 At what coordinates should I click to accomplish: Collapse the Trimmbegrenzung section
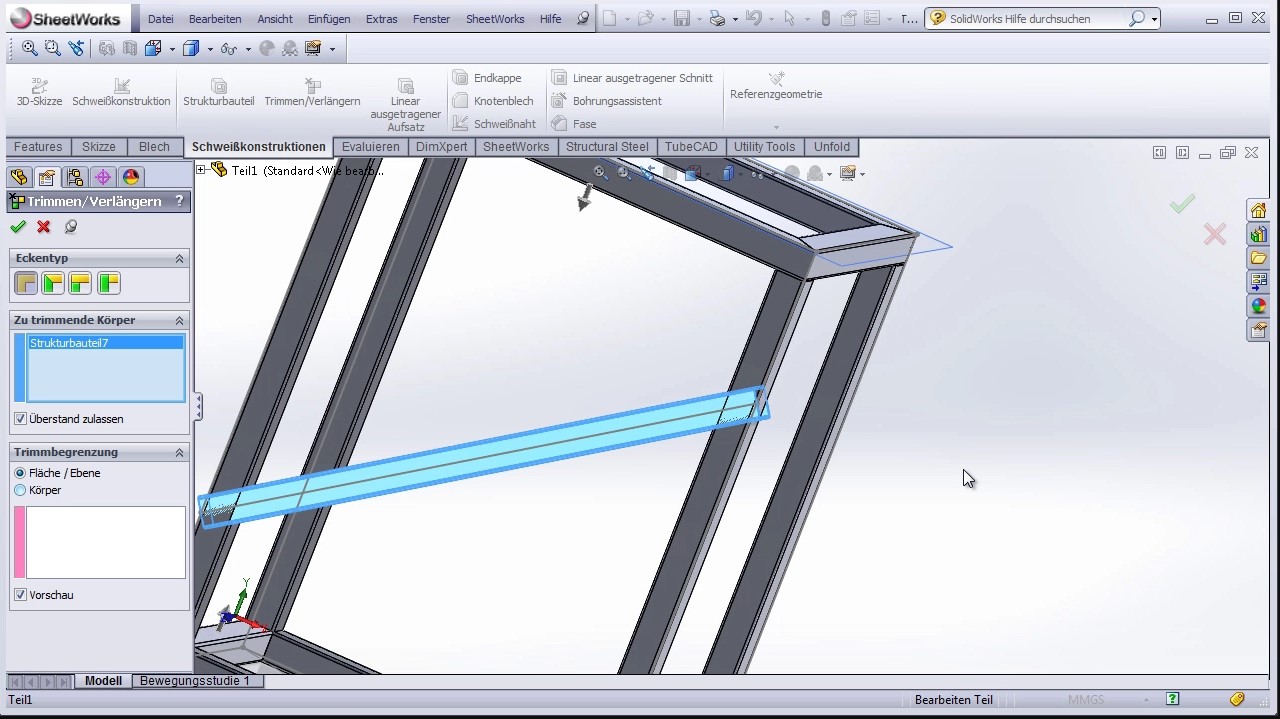point(180,452)
